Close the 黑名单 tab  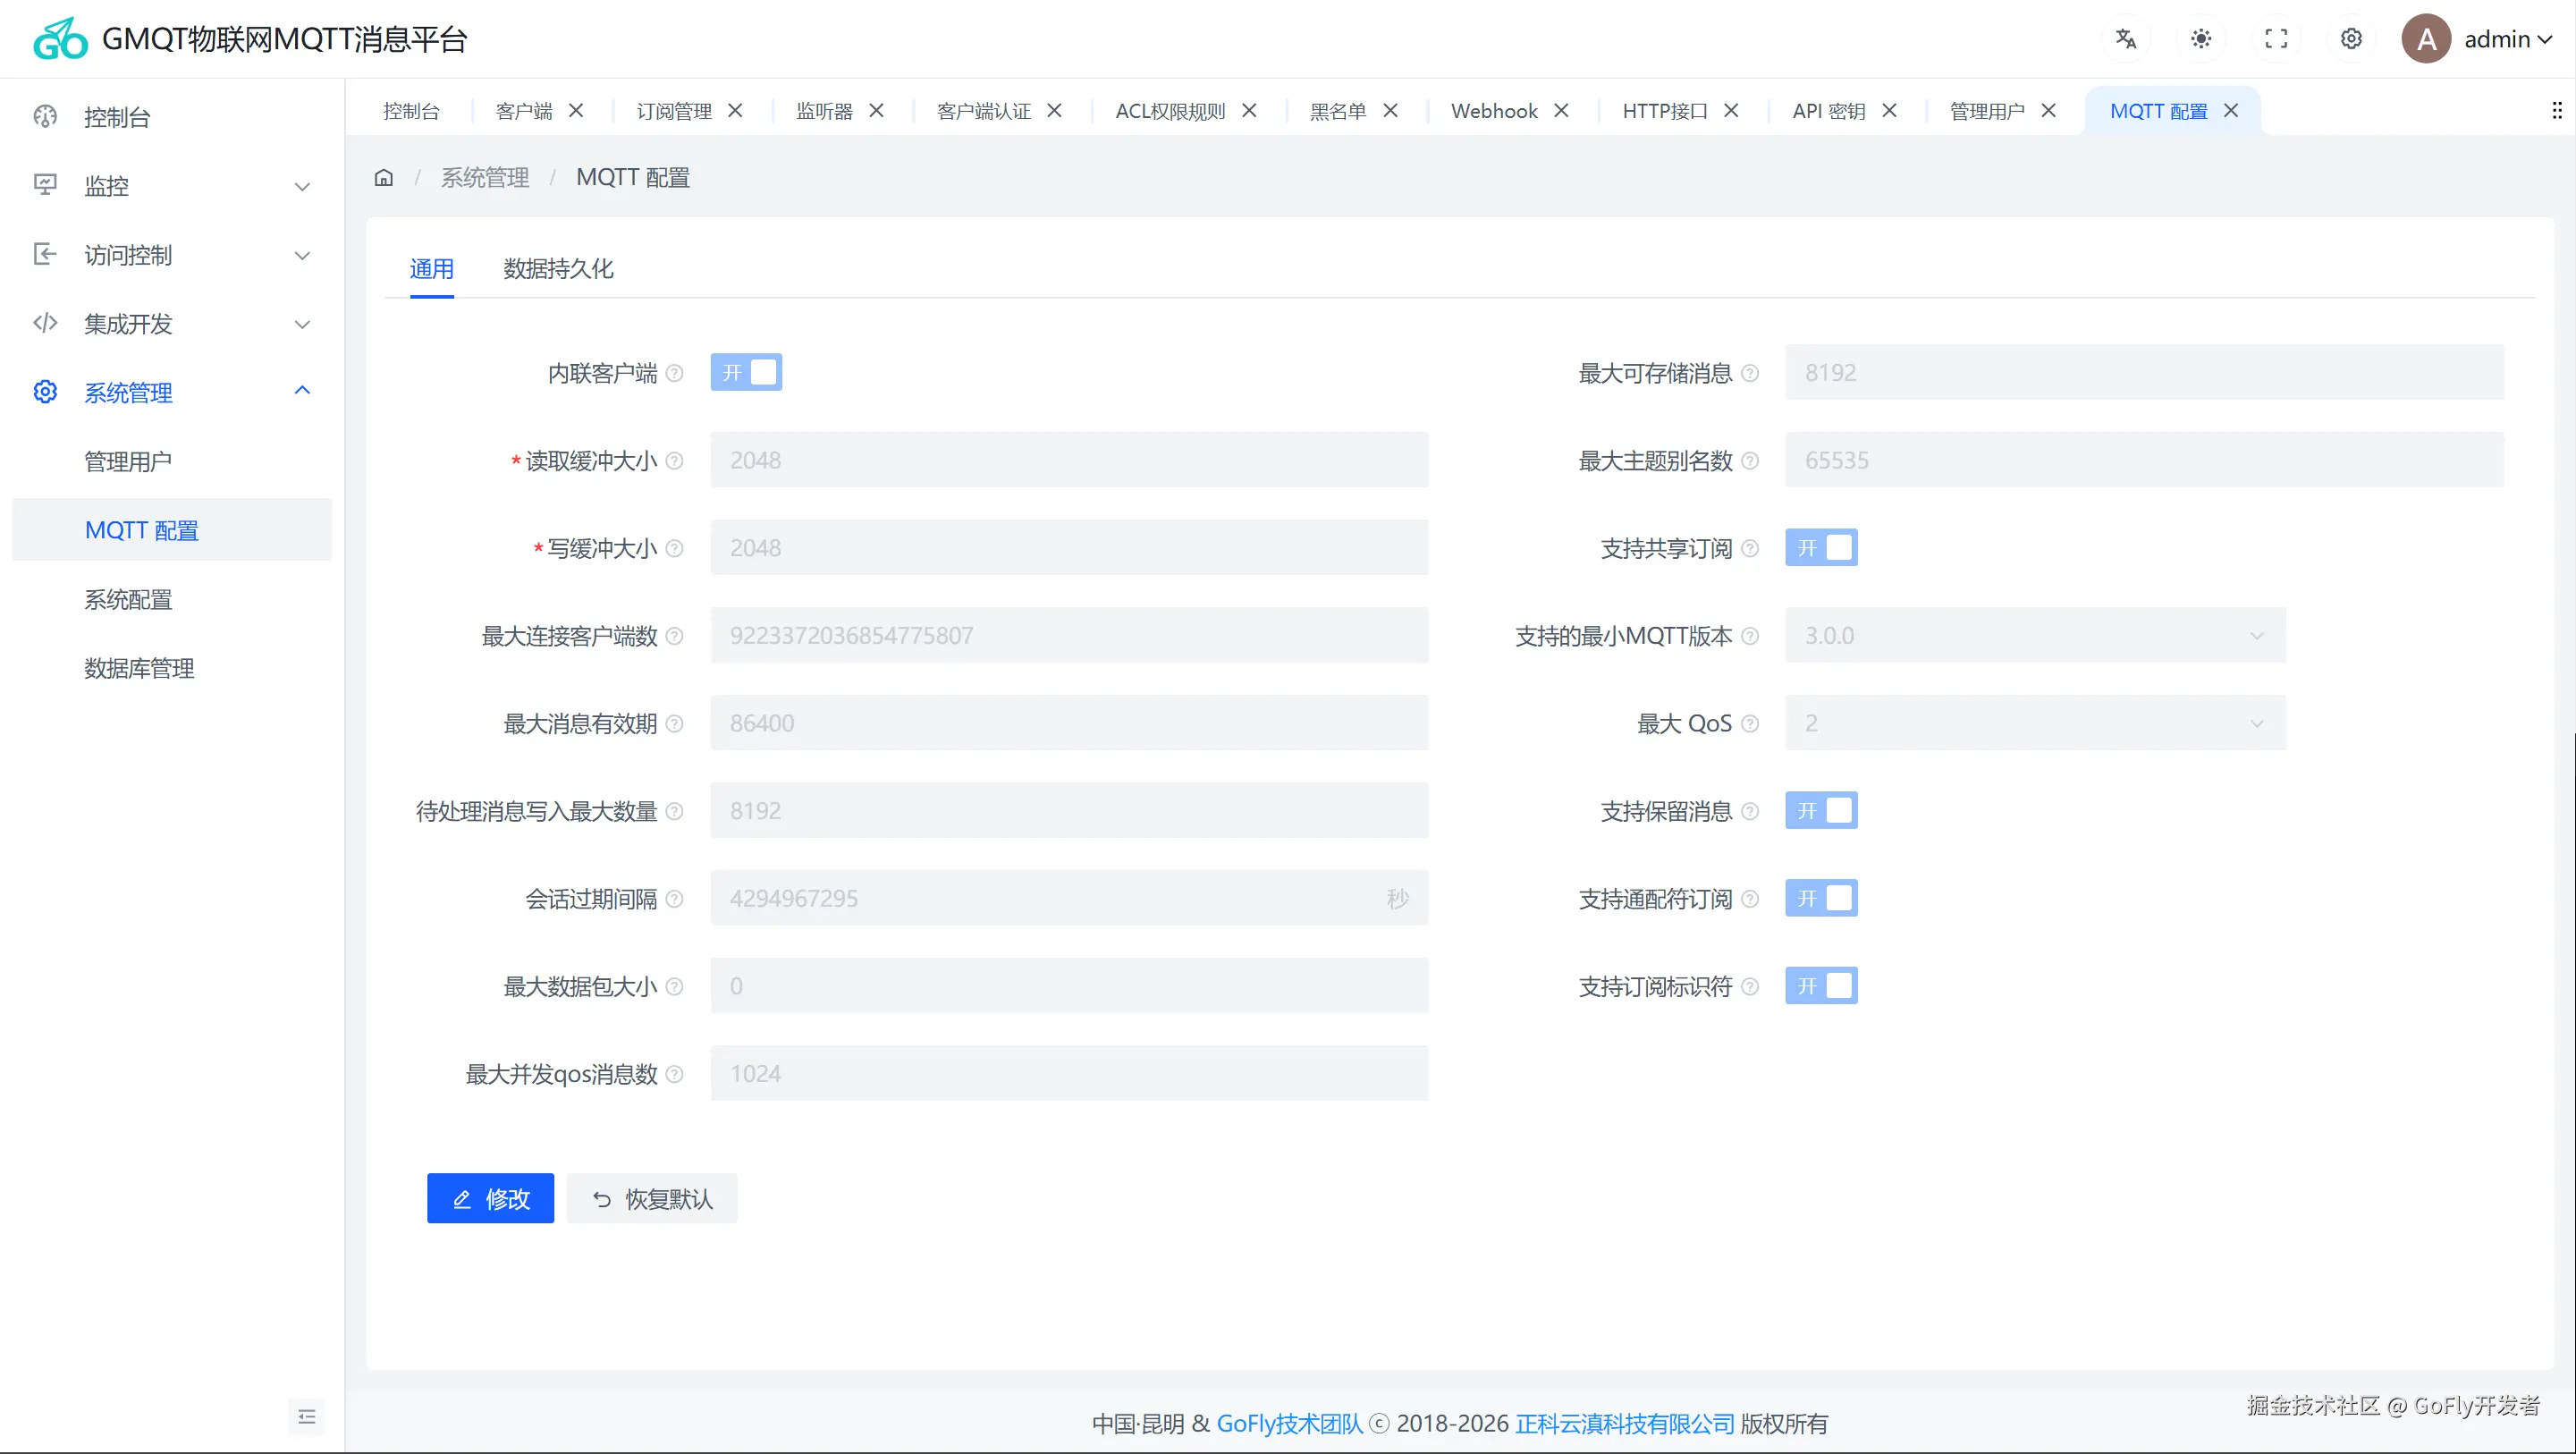coord(1390,110)
